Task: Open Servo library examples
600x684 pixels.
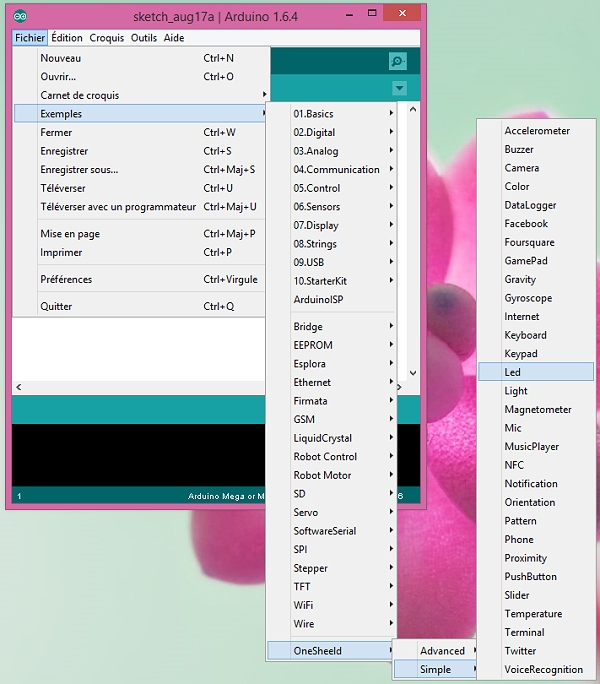Action: click(332, 513)
